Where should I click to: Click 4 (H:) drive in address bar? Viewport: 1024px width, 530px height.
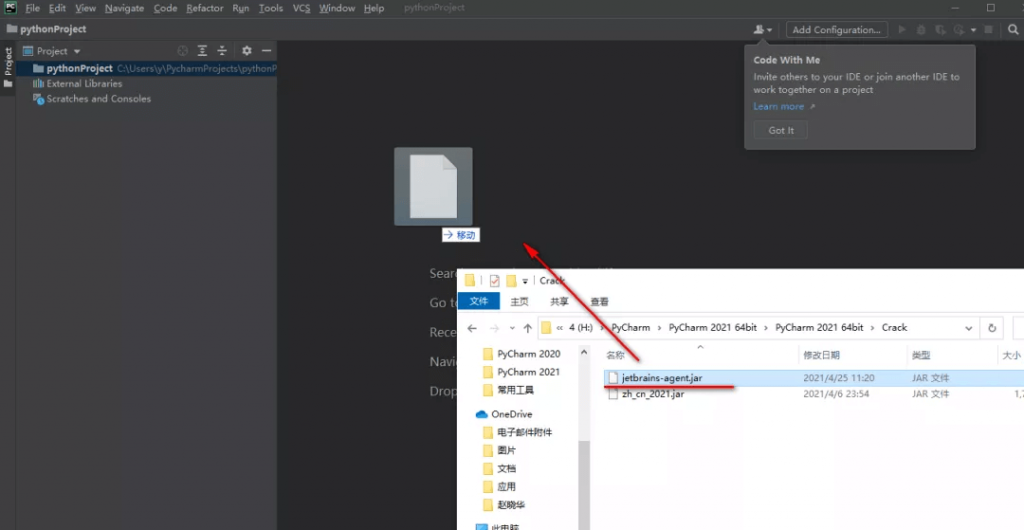(581, 328)
